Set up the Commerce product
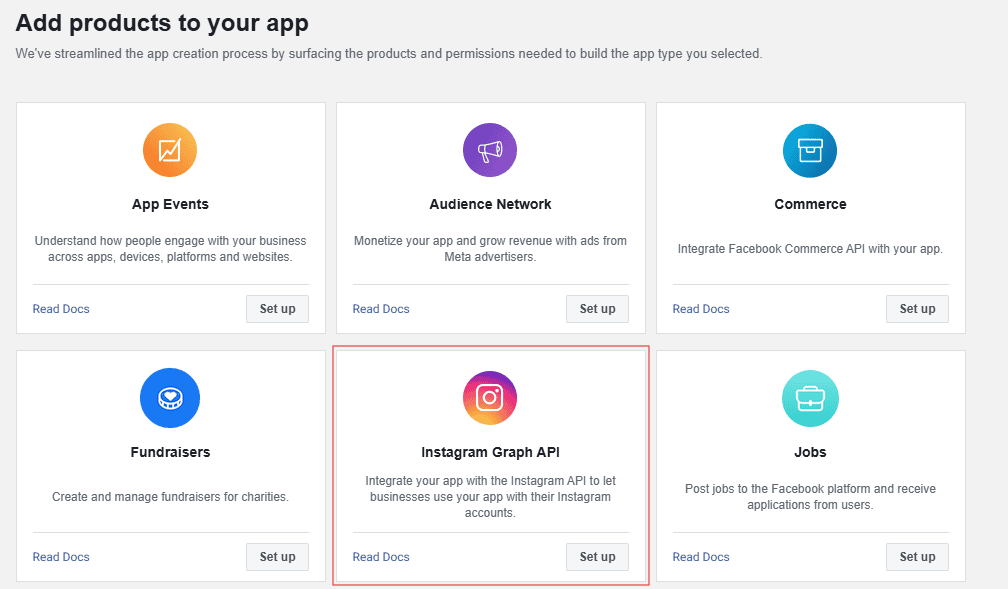The width and height of the screenshot is (1008, 589). coord(917,309)
